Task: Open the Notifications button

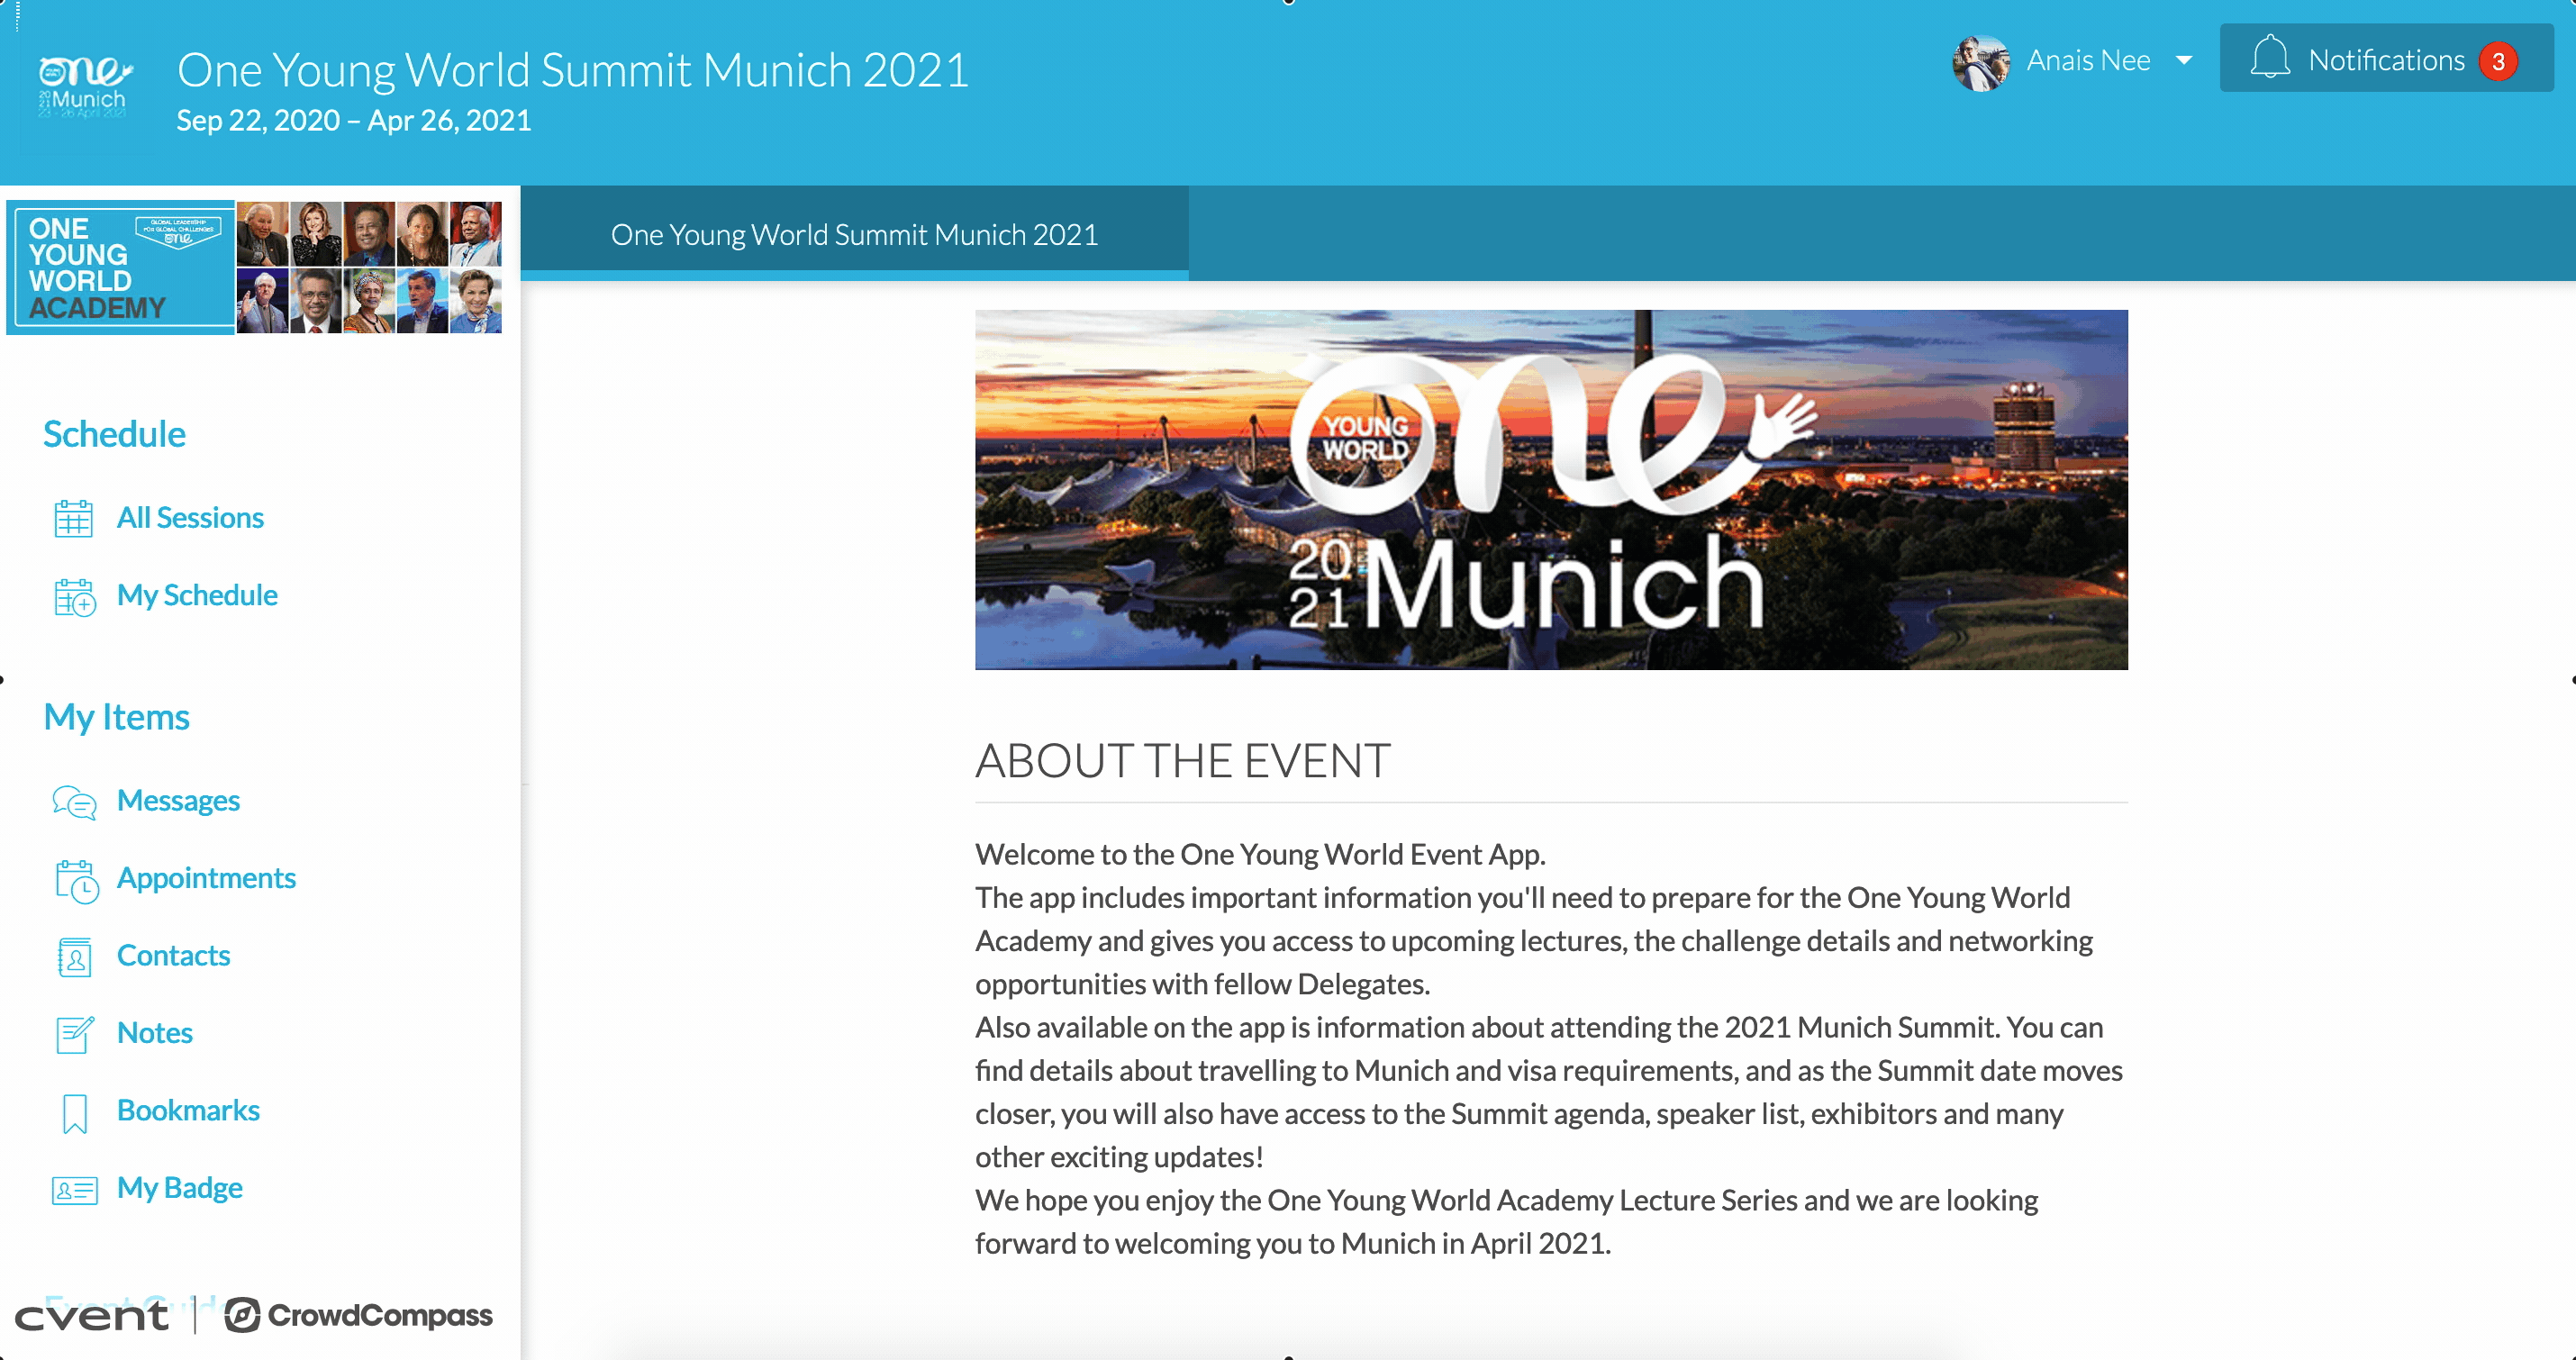Action: pyautogui.click(x=2386, y=58)
